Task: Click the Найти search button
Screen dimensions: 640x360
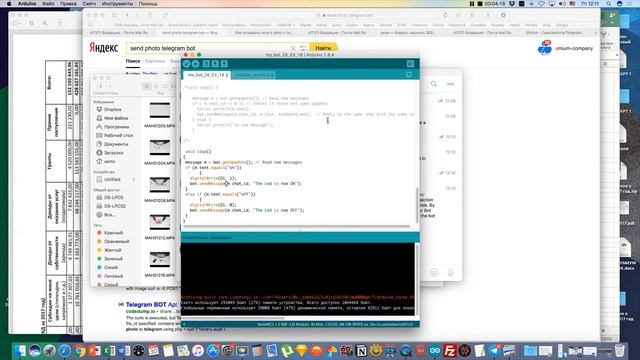Action: click(323, 48)
